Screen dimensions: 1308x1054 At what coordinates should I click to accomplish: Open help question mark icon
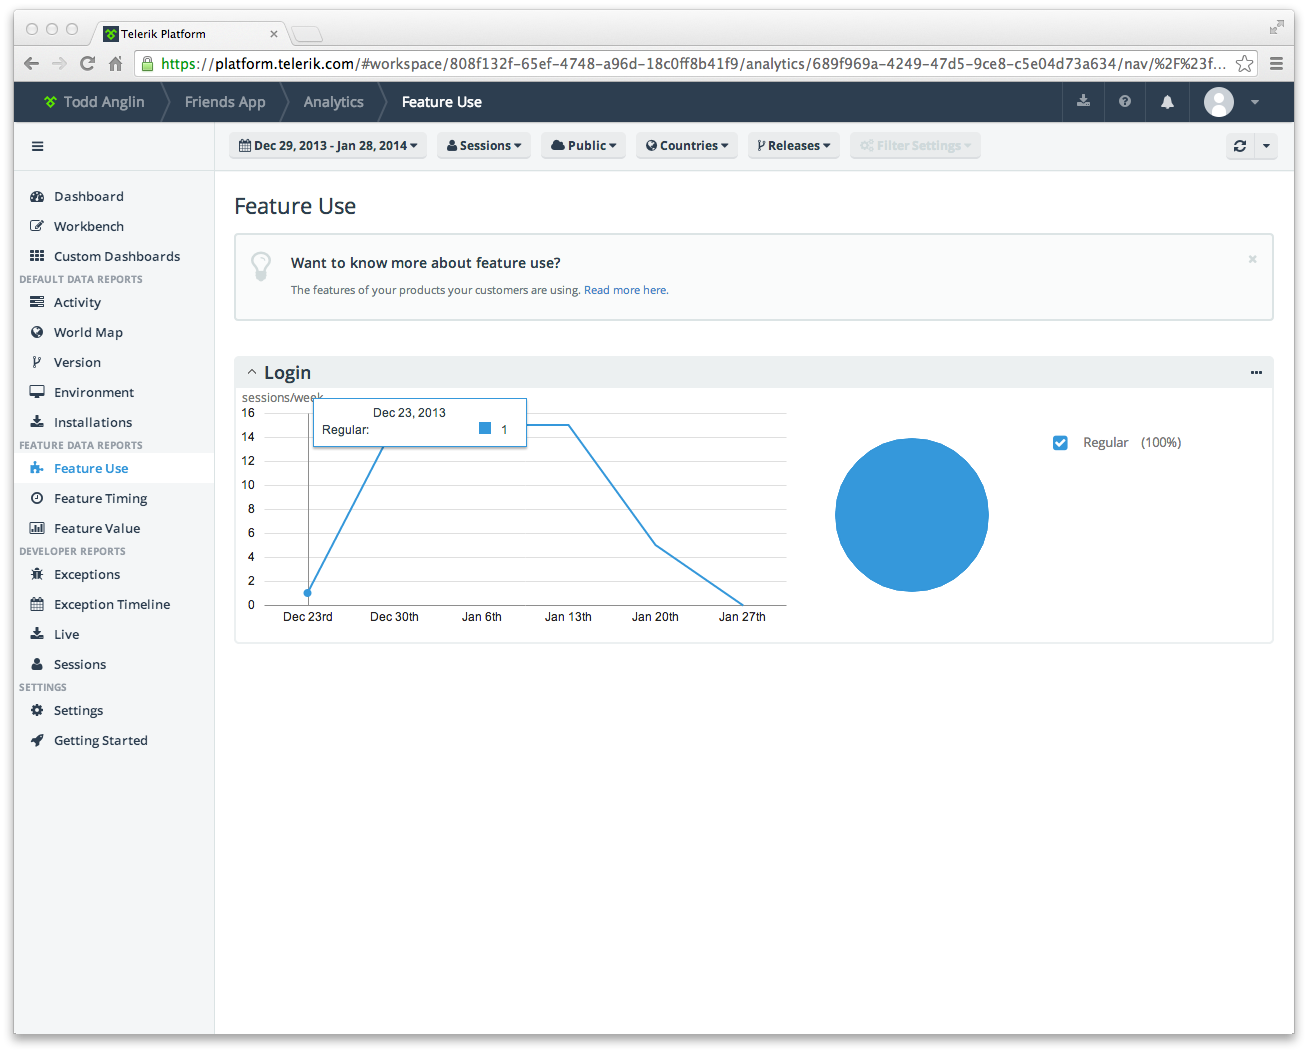coord(1125,101)
